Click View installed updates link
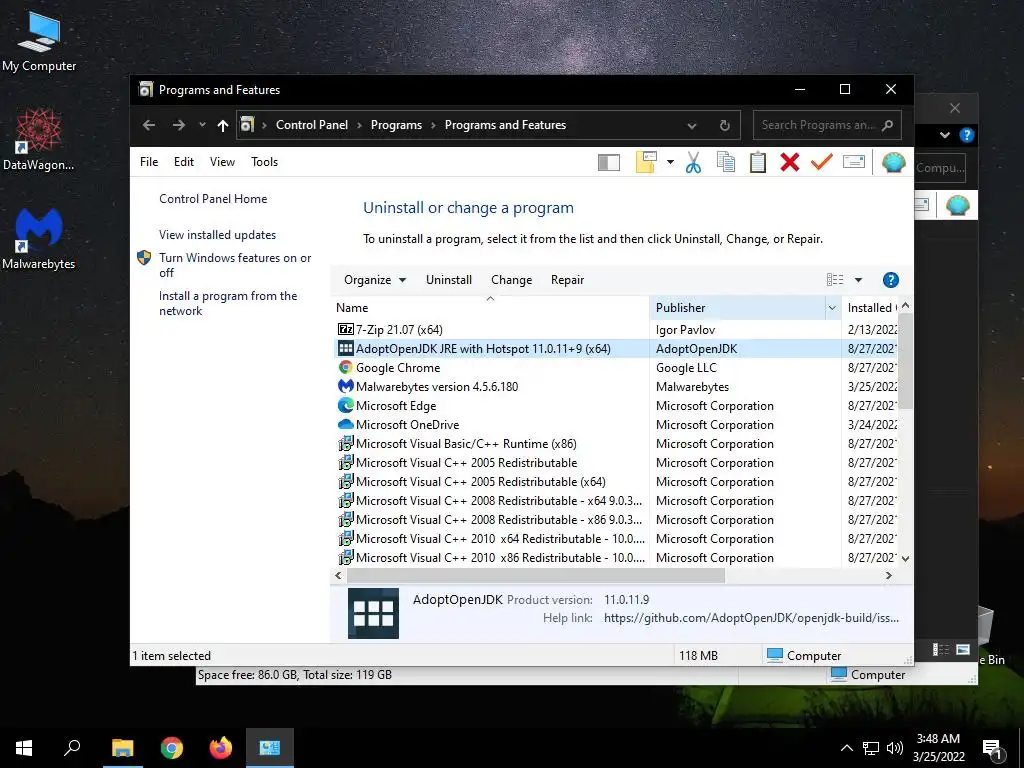Screen dimensions: 1024x768 217,234
